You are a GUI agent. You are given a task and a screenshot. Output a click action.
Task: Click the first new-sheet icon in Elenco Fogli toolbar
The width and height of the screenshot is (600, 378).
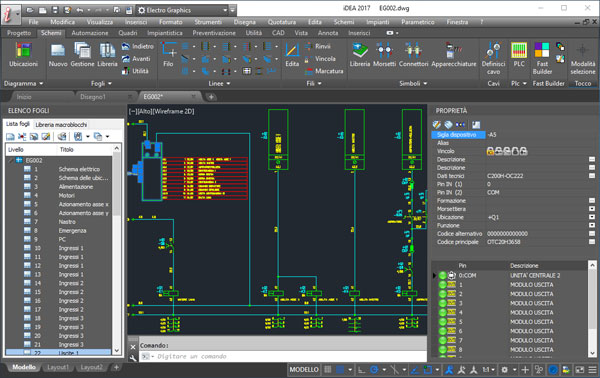[x=10, y=136]
